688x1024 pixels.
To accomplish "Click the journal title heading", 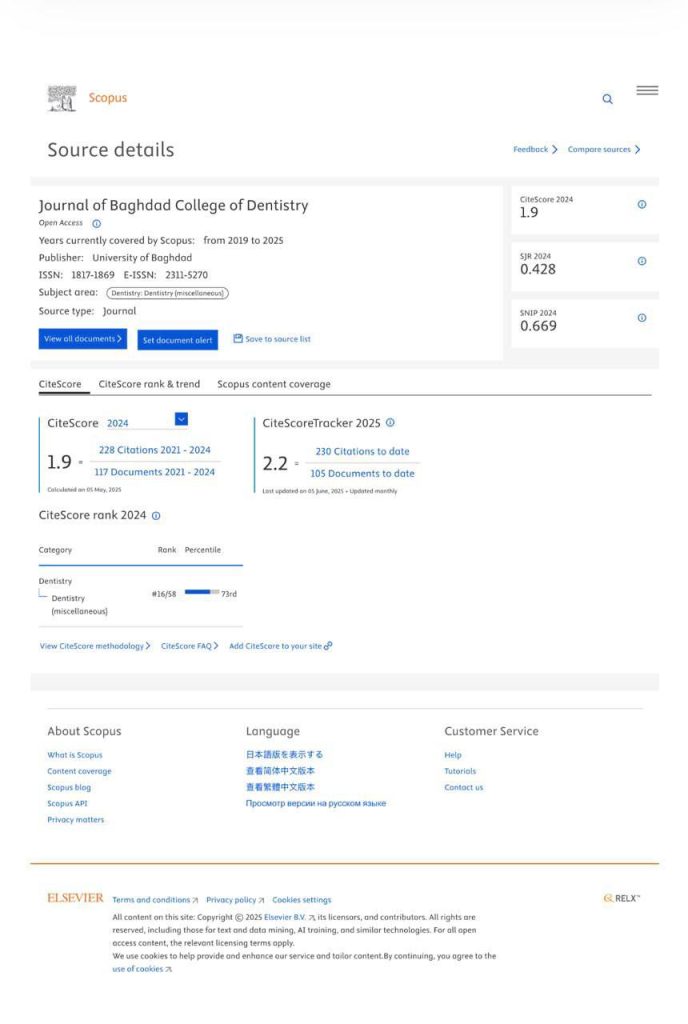I will [173, 205].
